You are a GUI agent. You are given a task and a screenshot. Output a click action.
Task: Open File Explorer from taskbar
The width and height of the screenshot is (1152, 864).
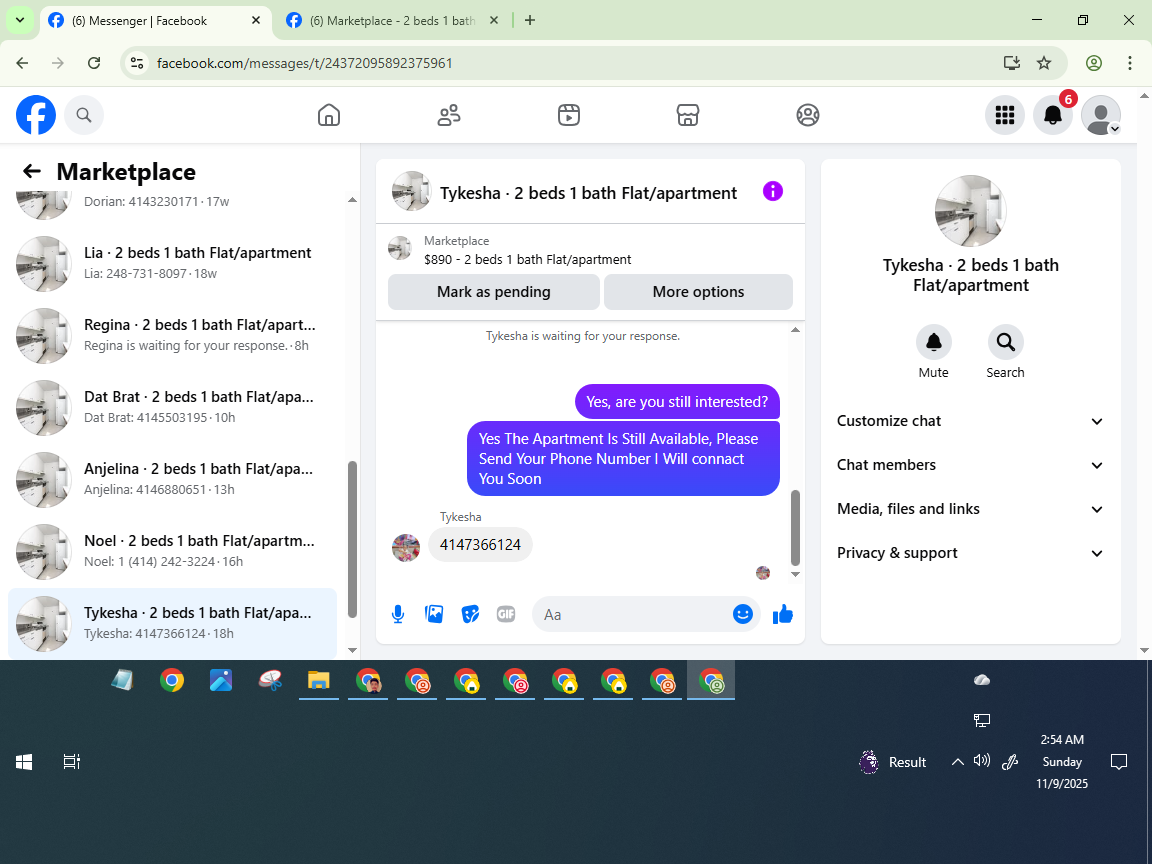tap(319, 680)
